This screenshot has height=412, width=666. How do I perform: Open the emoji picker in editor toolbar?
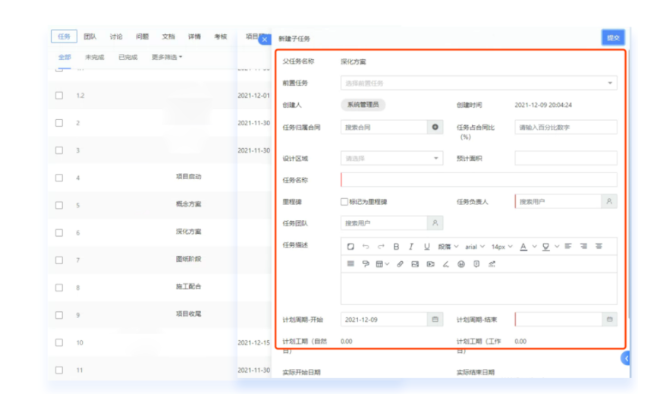461,264
